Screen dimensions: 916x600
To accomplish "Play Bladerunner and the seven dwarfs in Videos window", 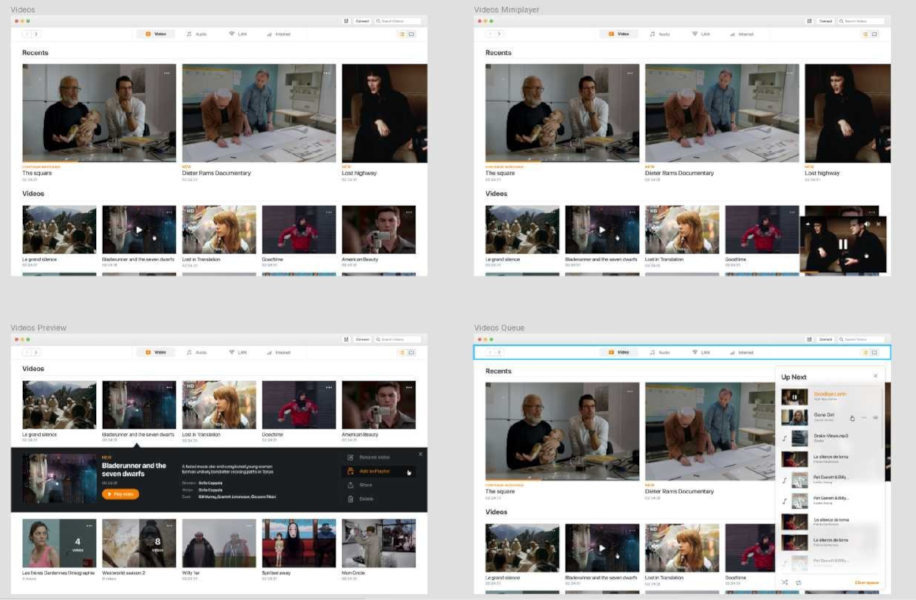I will tap(139, 230).
